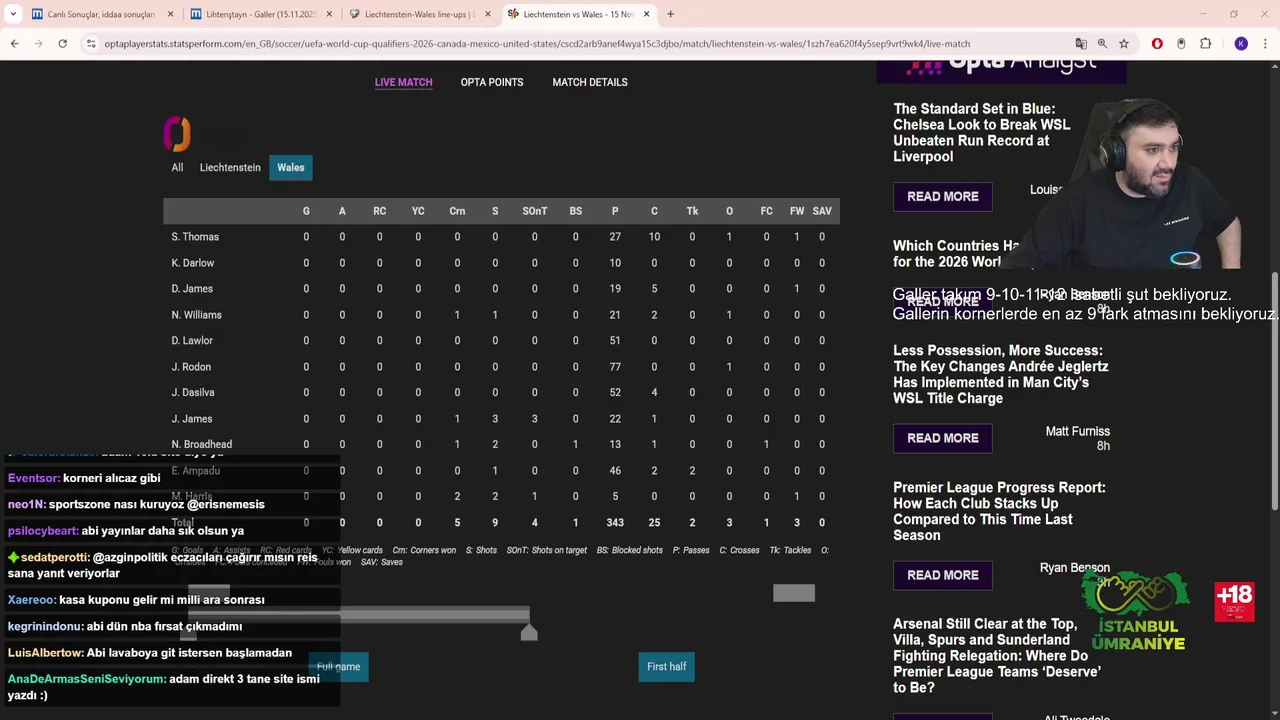Screen dimensions: 1280x720
Task: Filter stats by Wales
Action: [x=291, y=168]
